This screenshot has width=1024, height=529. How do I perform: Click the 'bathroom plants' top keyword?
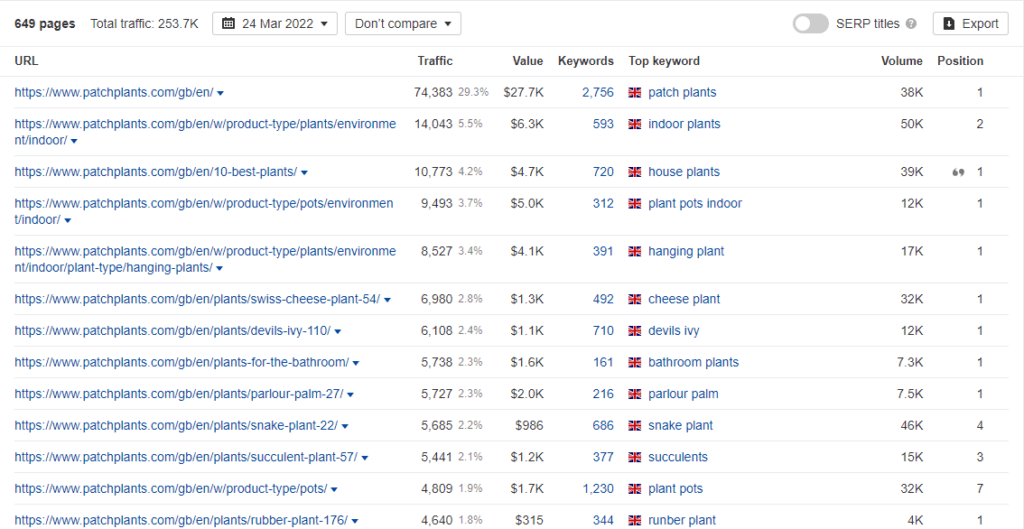(x=694, y=362)
